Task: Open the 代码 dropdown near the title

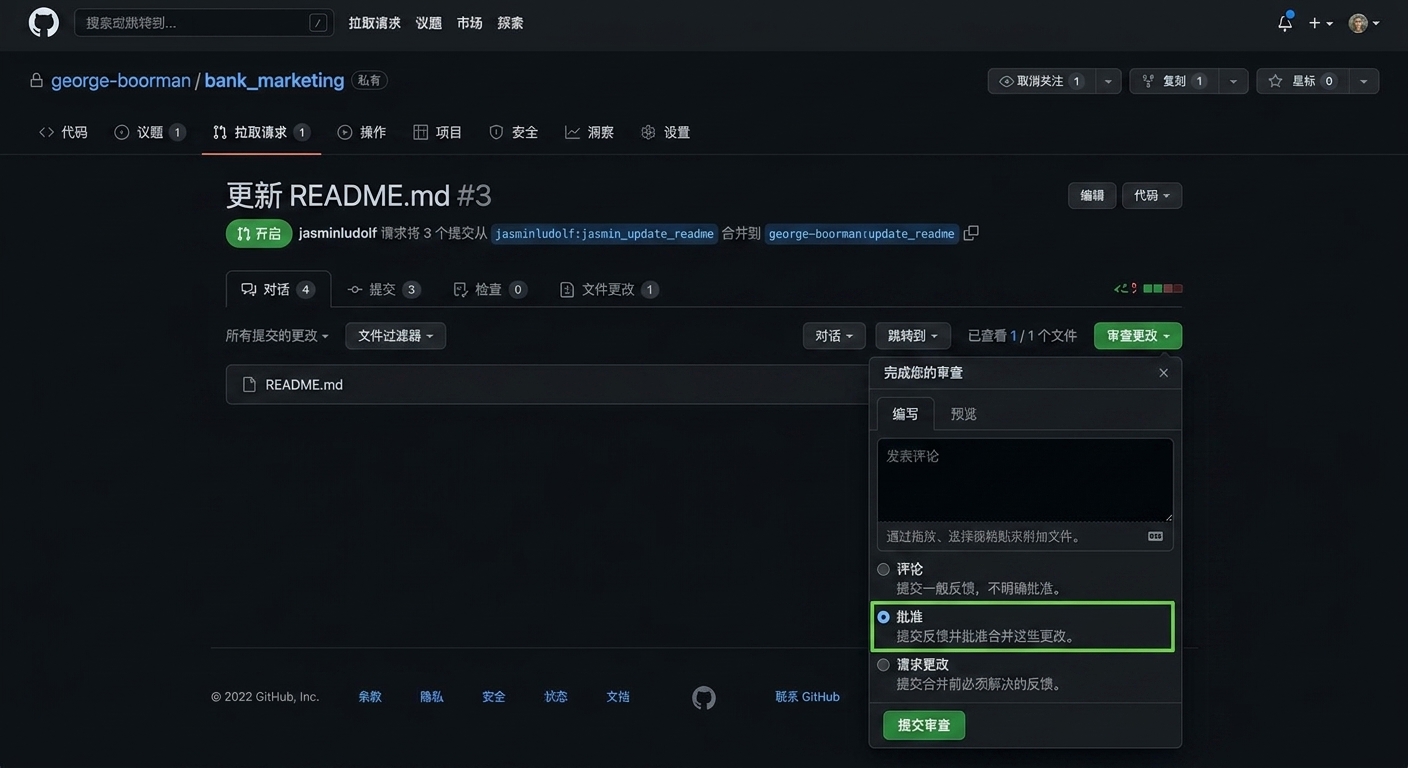Action: [1152, 196]
